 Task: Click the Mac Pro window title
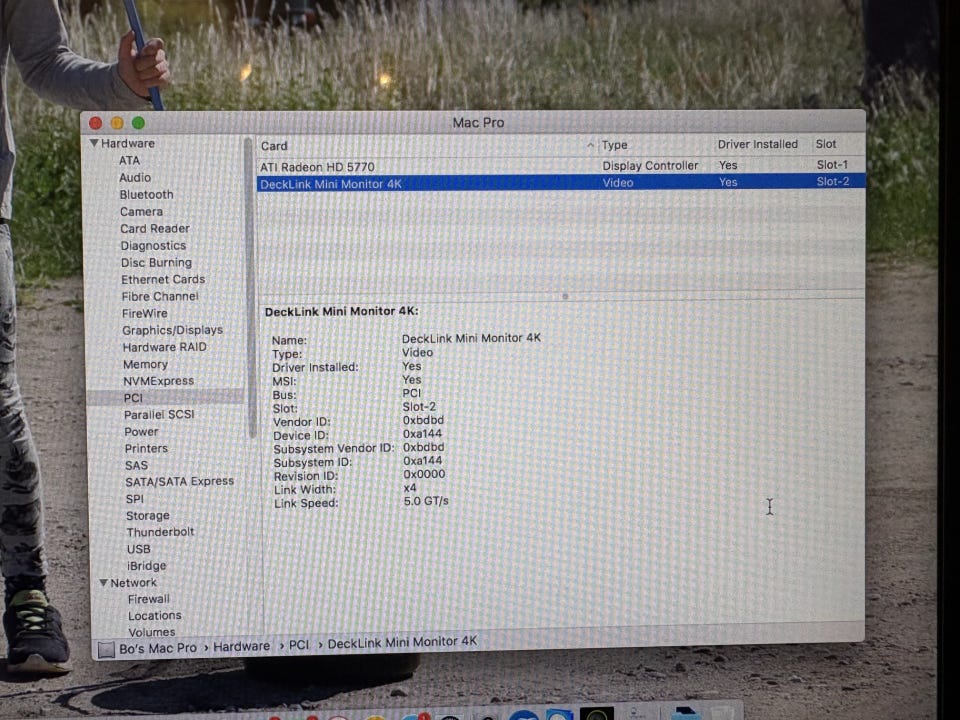tap(478, 122)
